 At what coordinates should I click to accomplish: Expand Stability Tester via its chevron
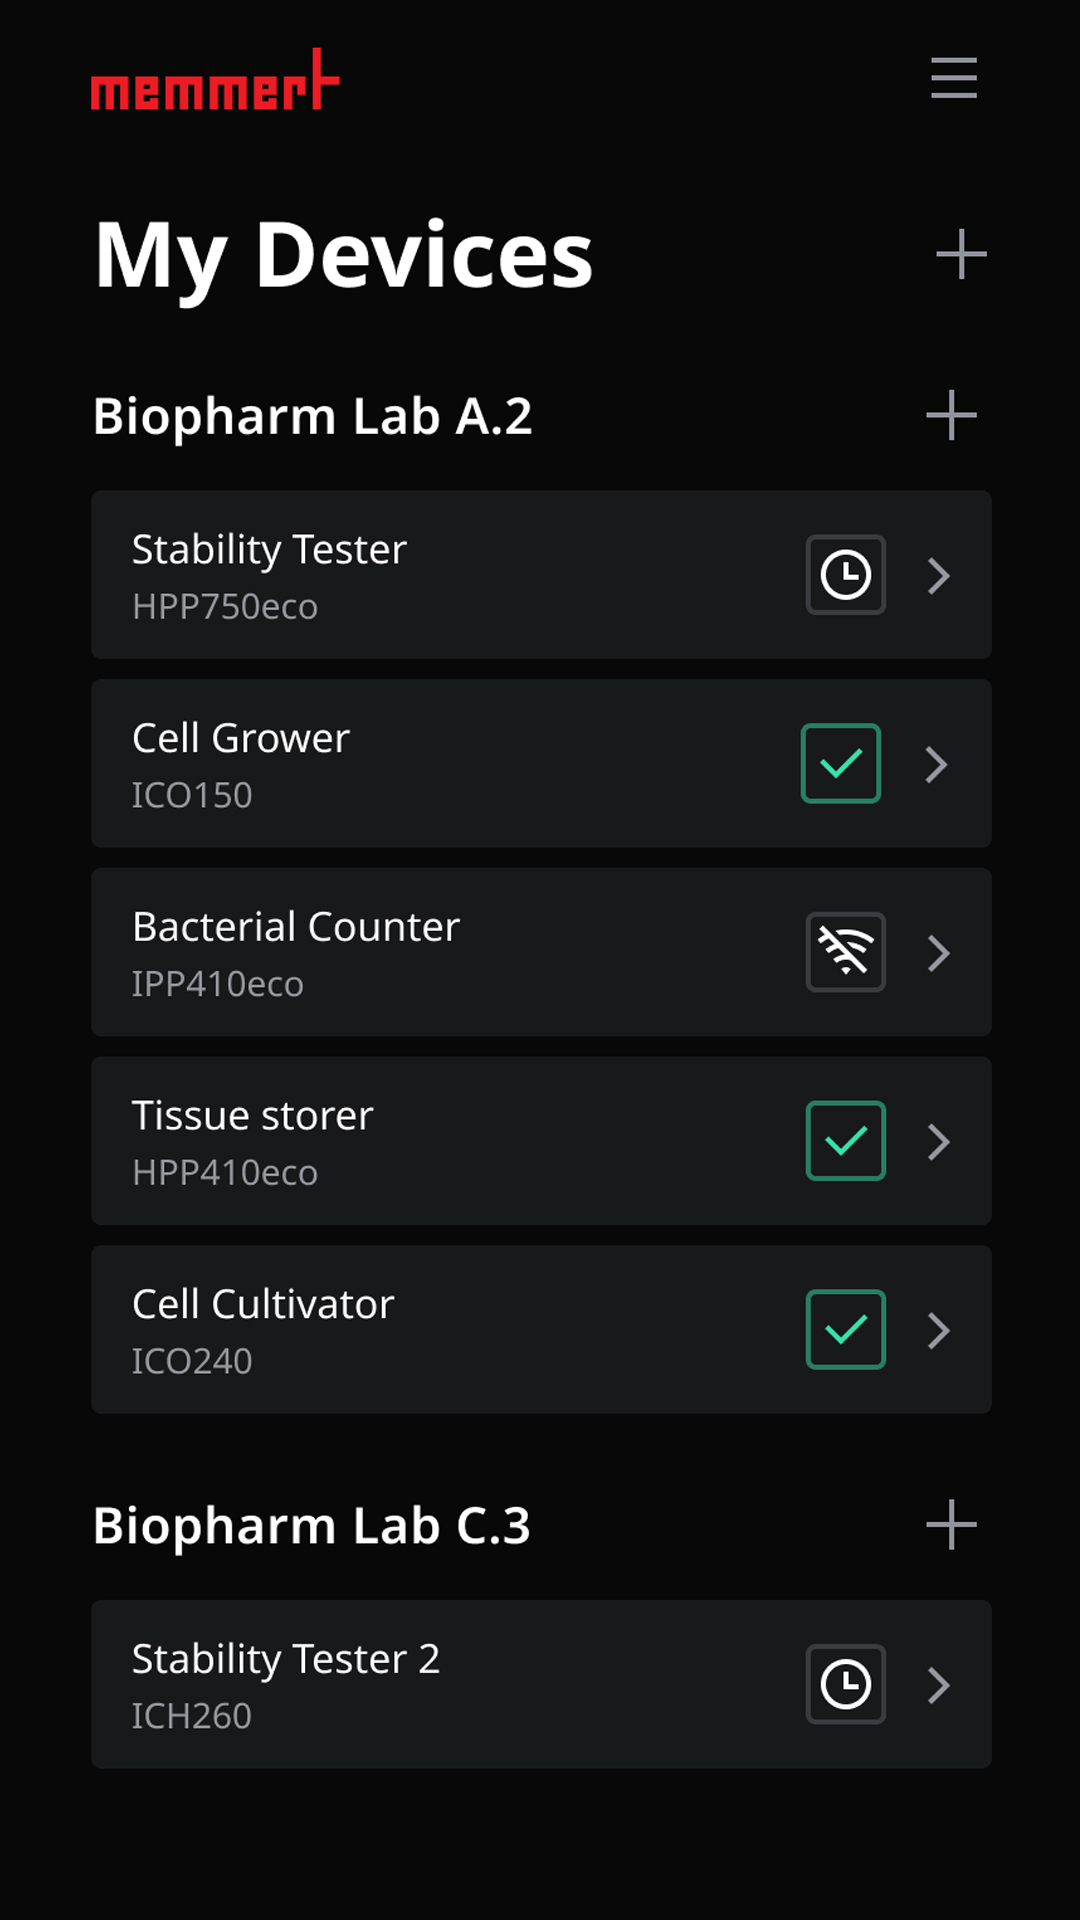coord(938,575)
